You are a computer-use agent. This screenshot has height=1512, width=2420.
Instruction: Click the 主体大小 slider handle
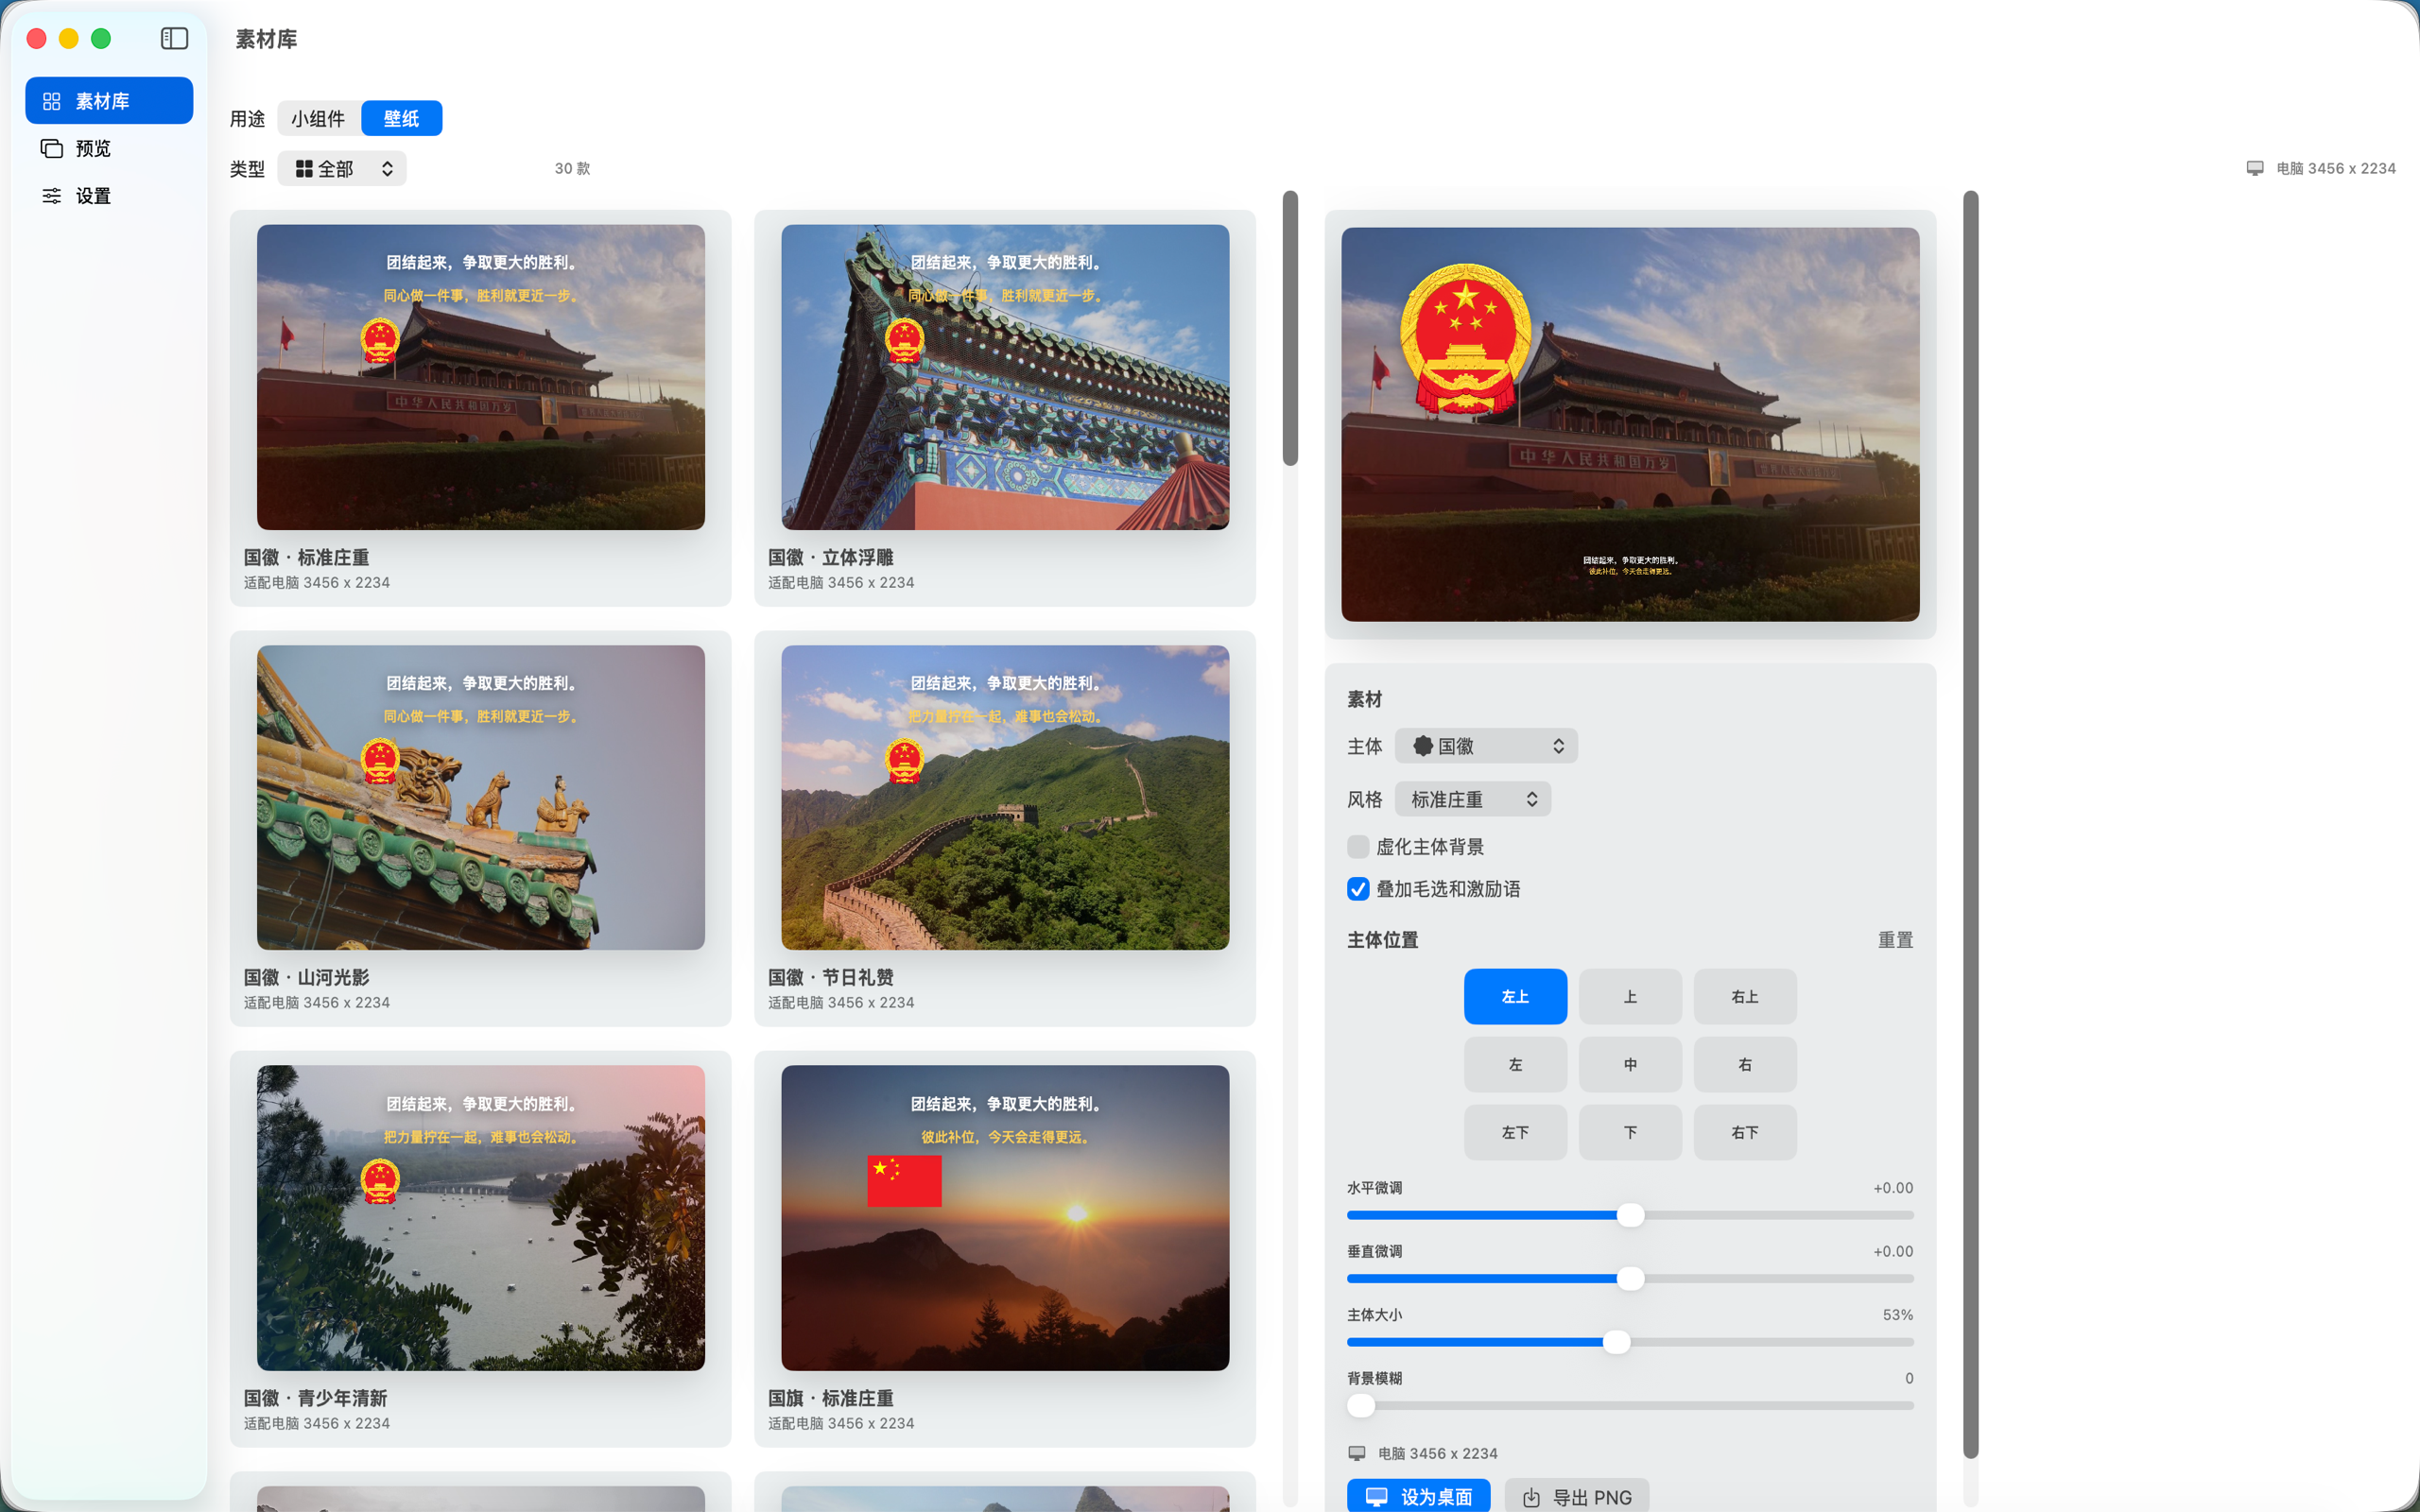click(x=1616, y=1342)
